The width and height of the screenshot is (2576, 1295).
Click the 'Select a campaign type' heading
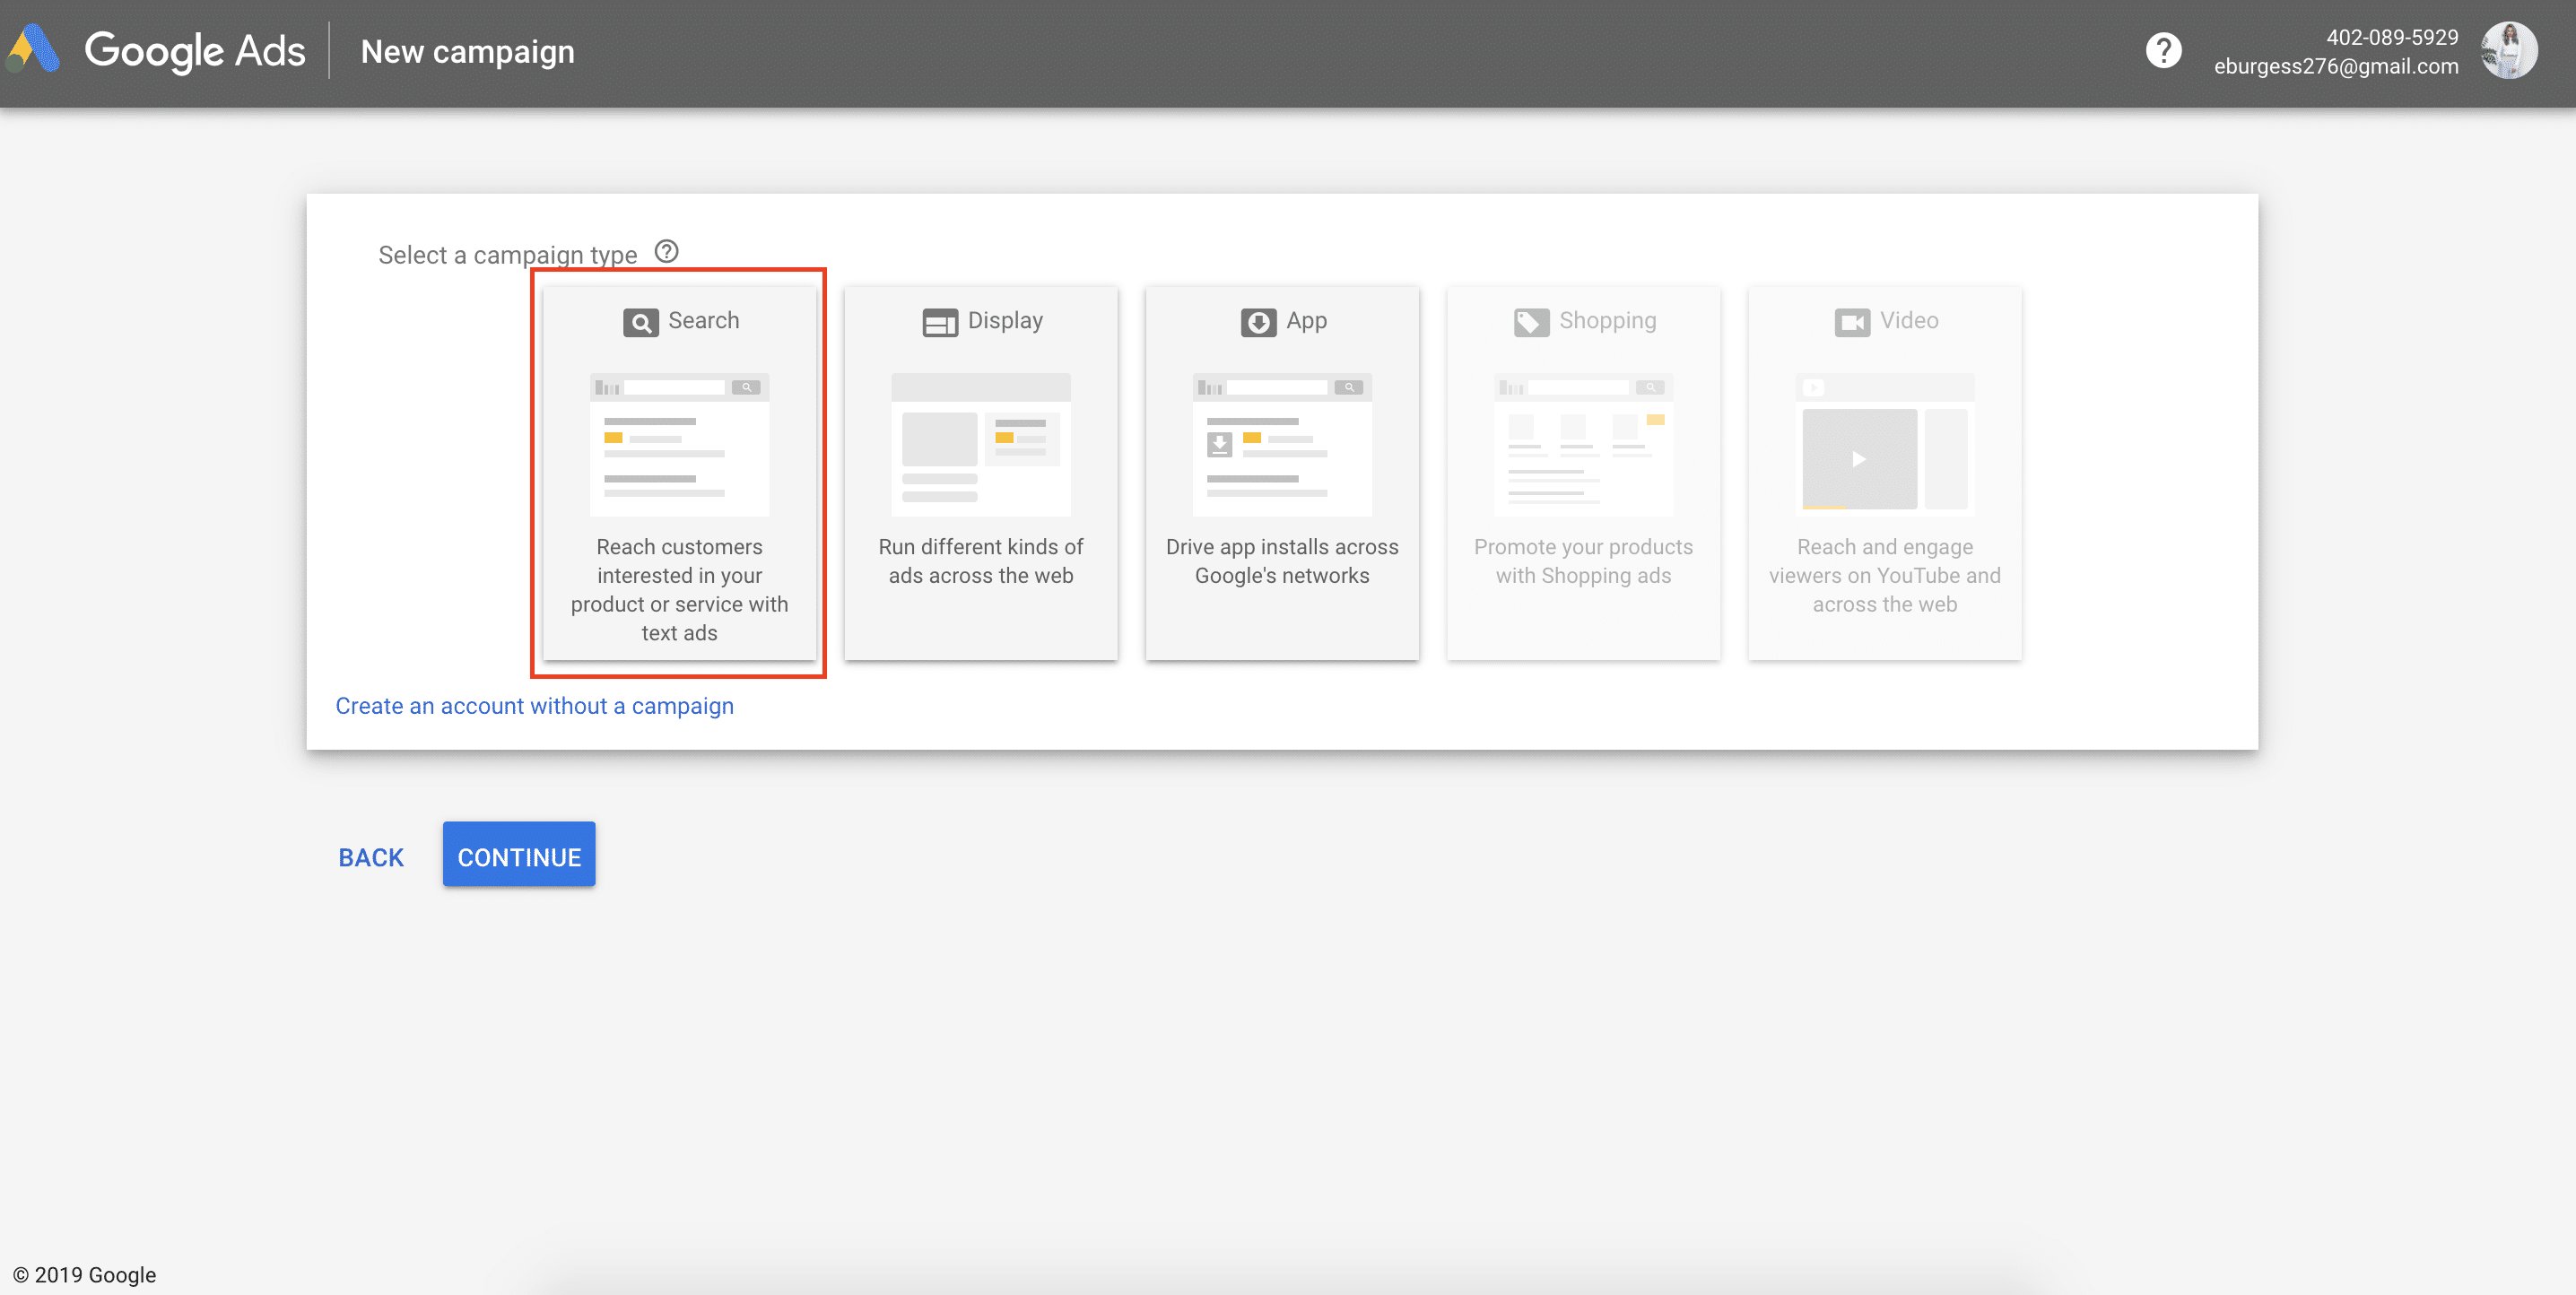pyautogui.click(x=507, y=255)
